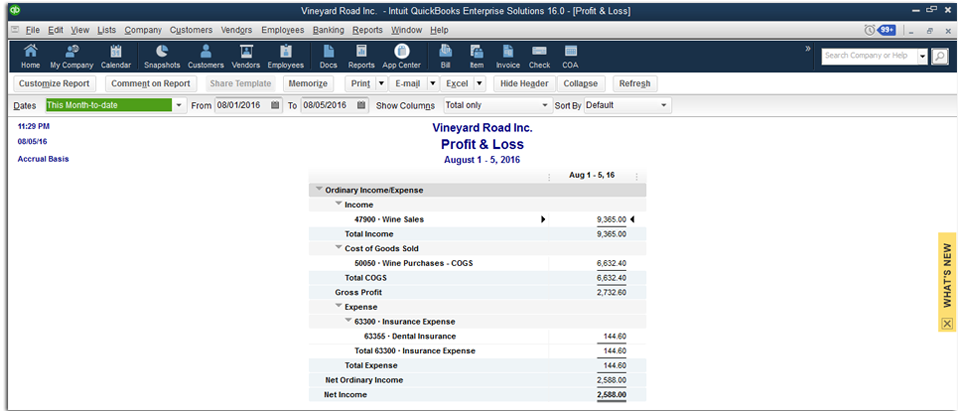Click the Customize Report button

[54, 84]
